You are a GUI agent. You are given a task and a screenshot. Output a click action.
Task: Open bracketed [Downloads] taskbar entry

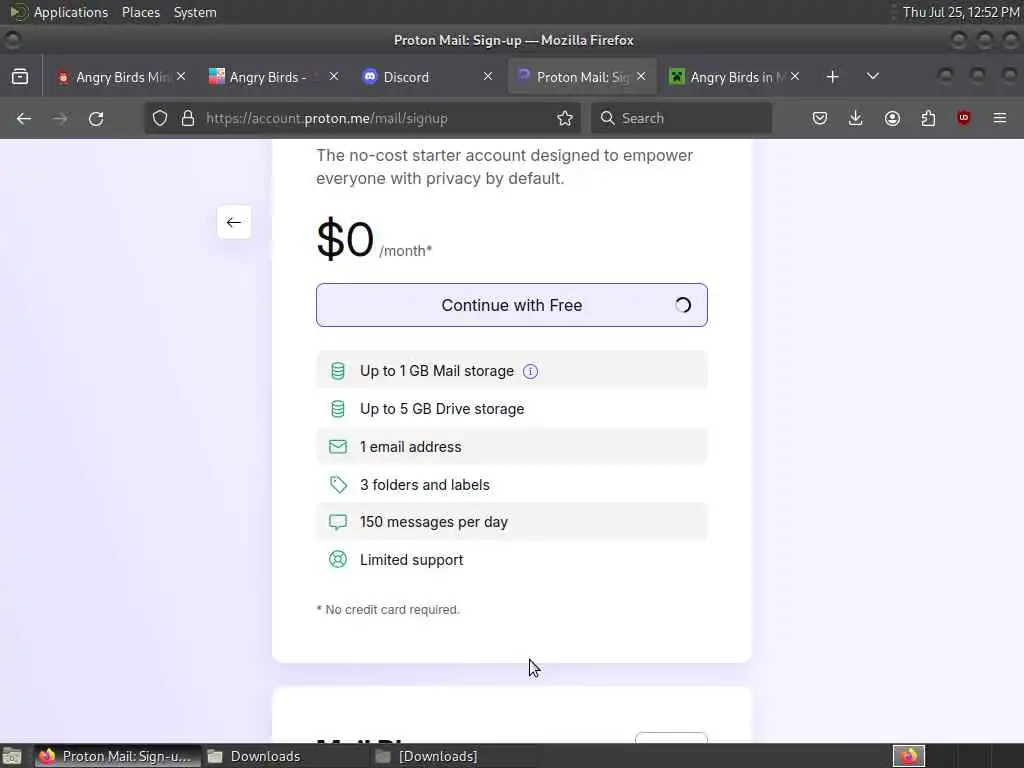454,756
